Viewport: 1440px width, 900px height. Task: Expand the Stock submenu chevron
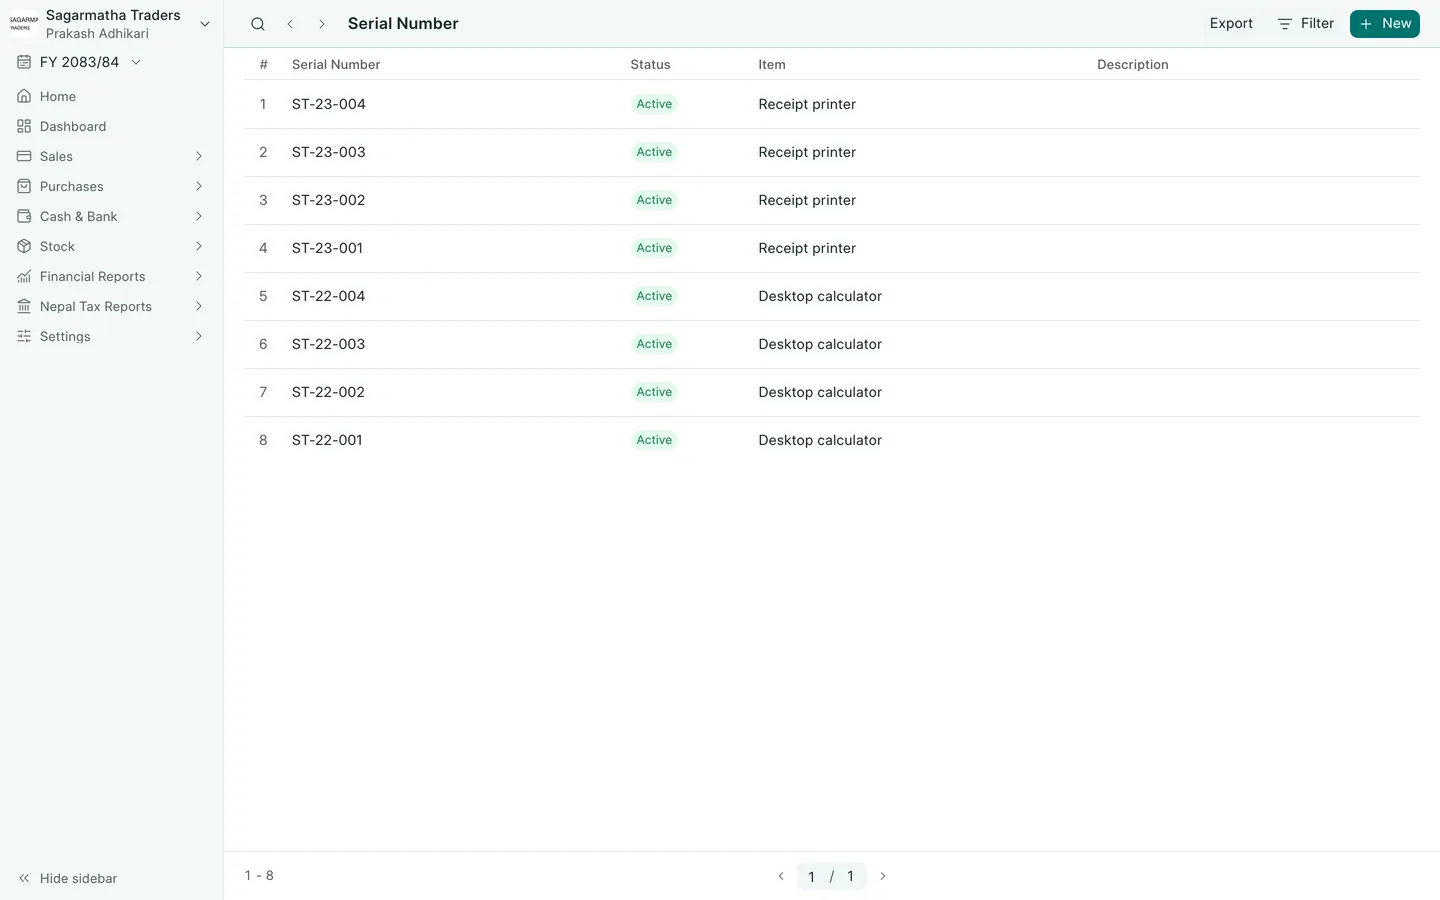[x=199, y=246]
